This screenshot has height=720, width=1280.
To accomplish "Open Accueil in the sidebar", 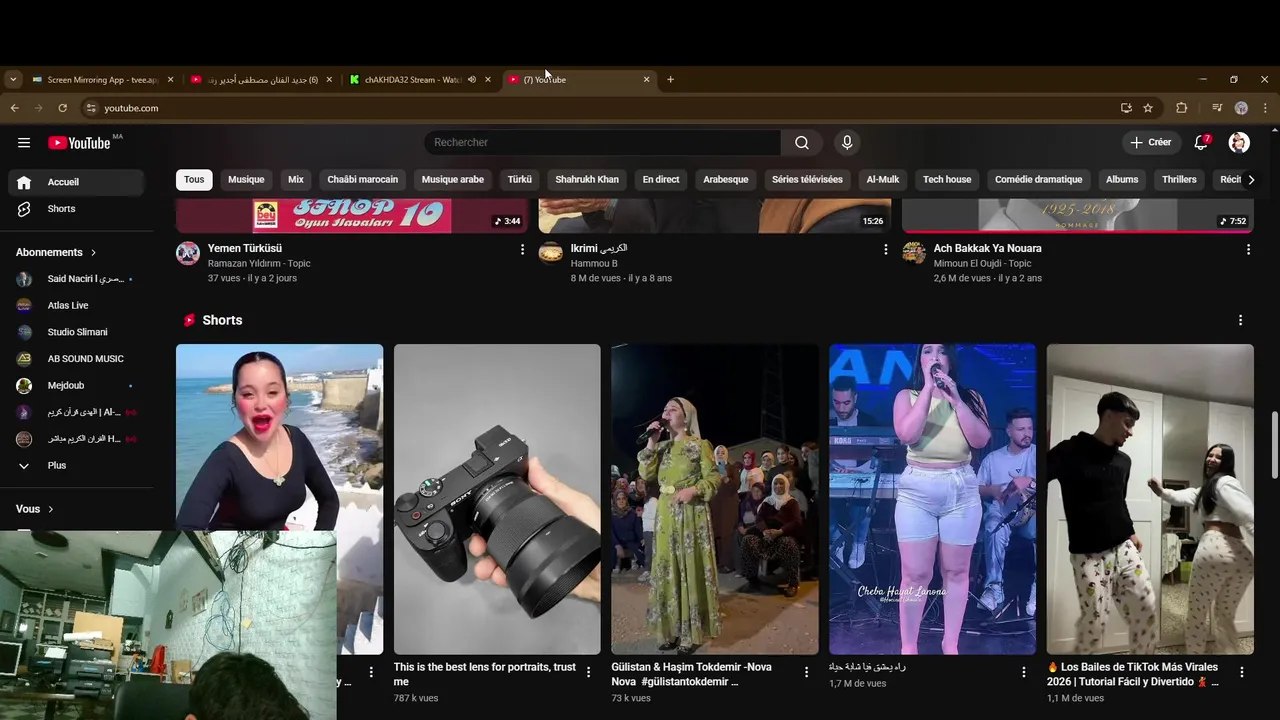I will 76,182.
